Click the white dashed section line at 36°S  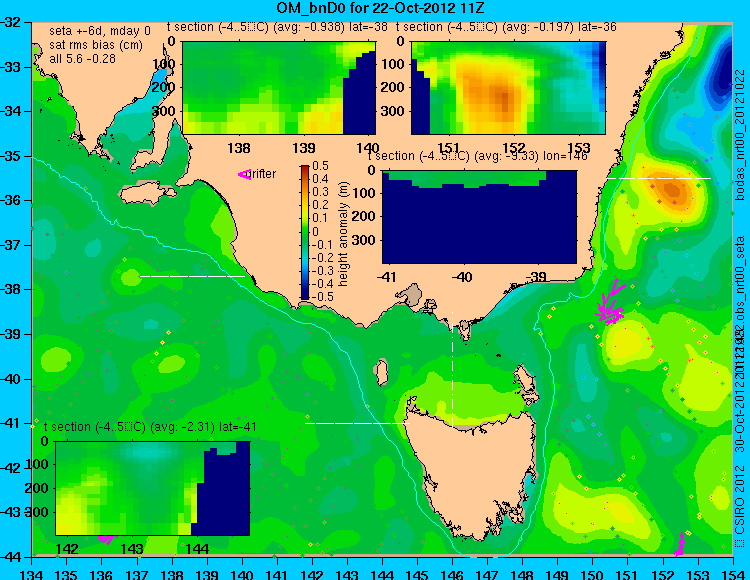tap(659, 178)
